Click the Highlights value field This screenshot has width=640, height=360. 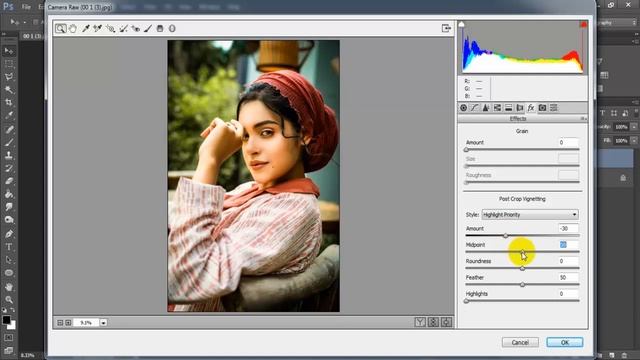point(568,293)
